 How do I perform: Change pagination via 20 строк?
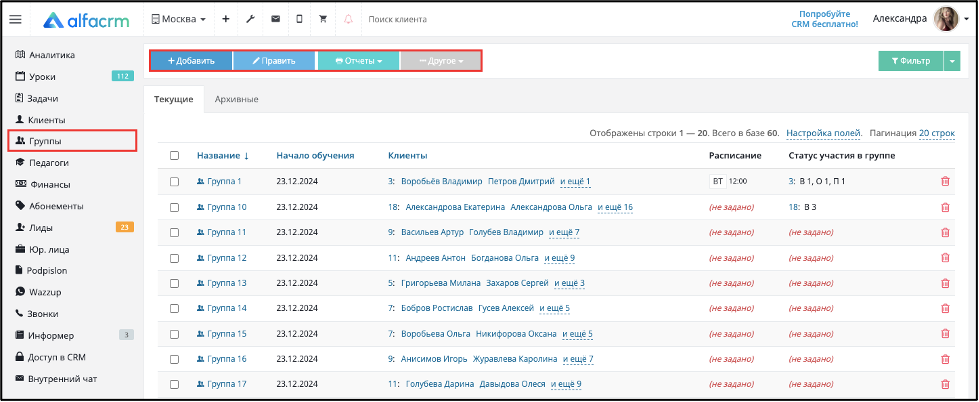point(937,134)
